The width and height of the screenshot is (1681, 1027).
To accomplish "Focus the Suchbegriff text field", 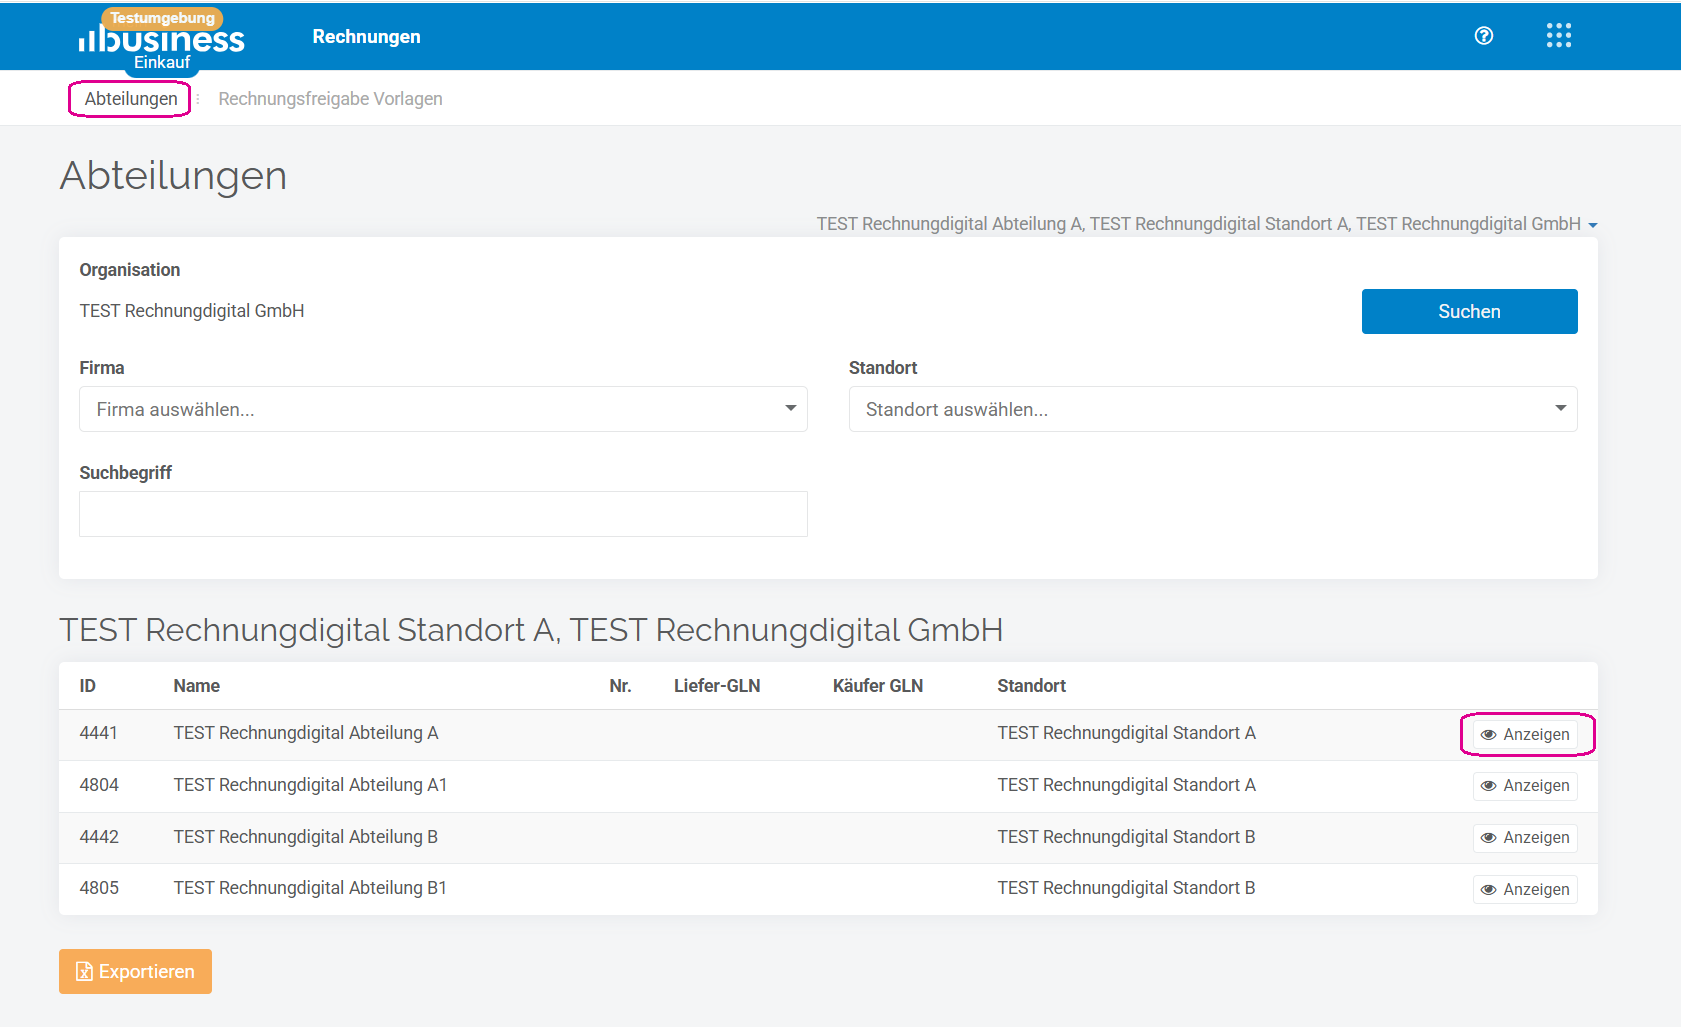I will pos(443,514).
